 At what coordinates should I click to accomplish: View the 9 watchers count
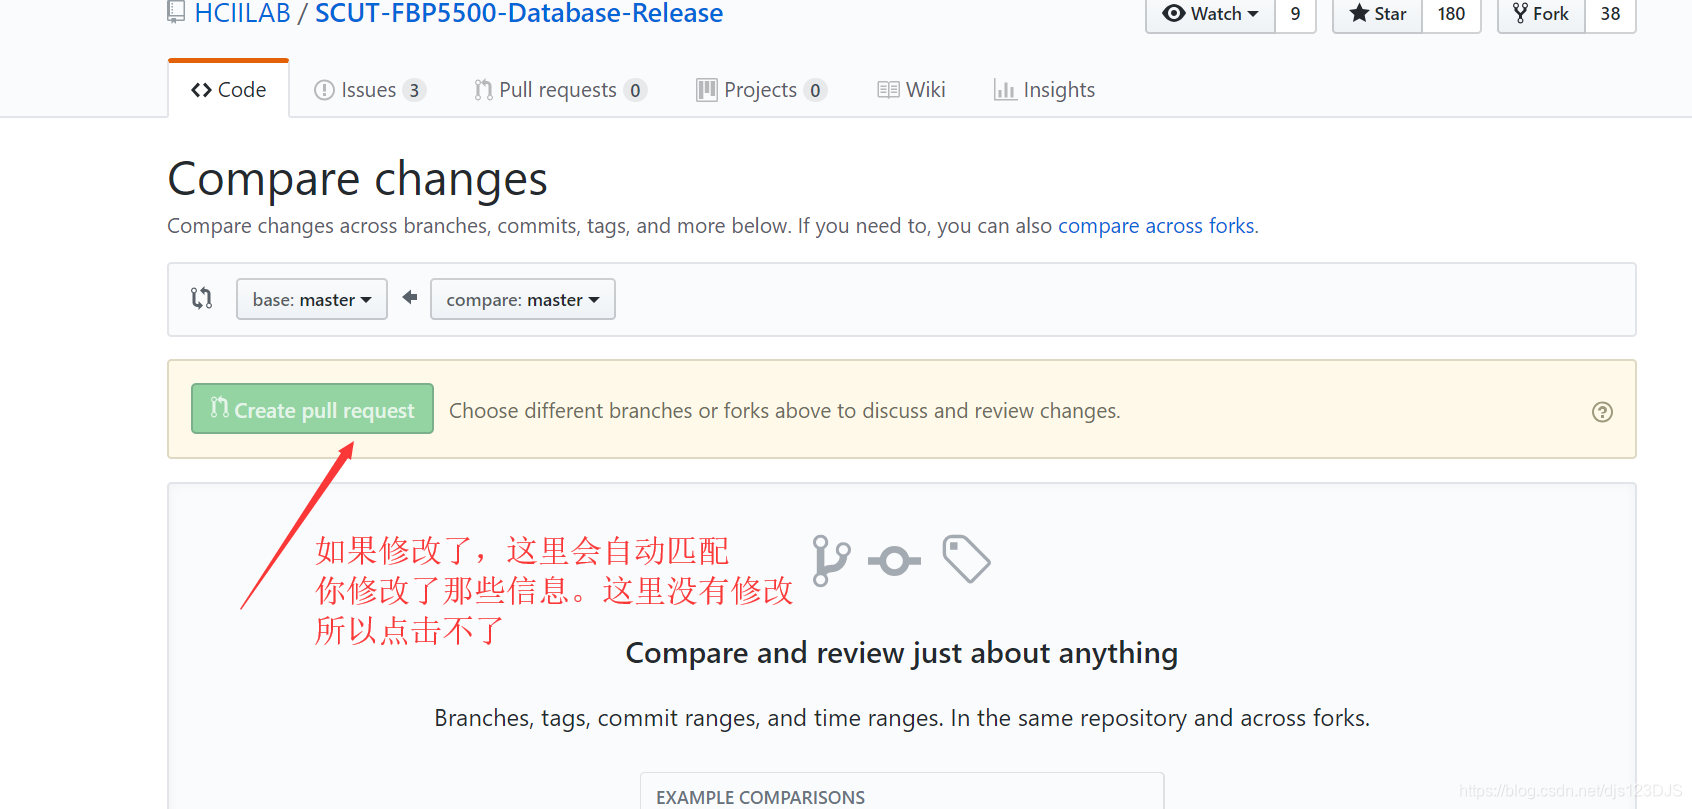click(1295, 14)
